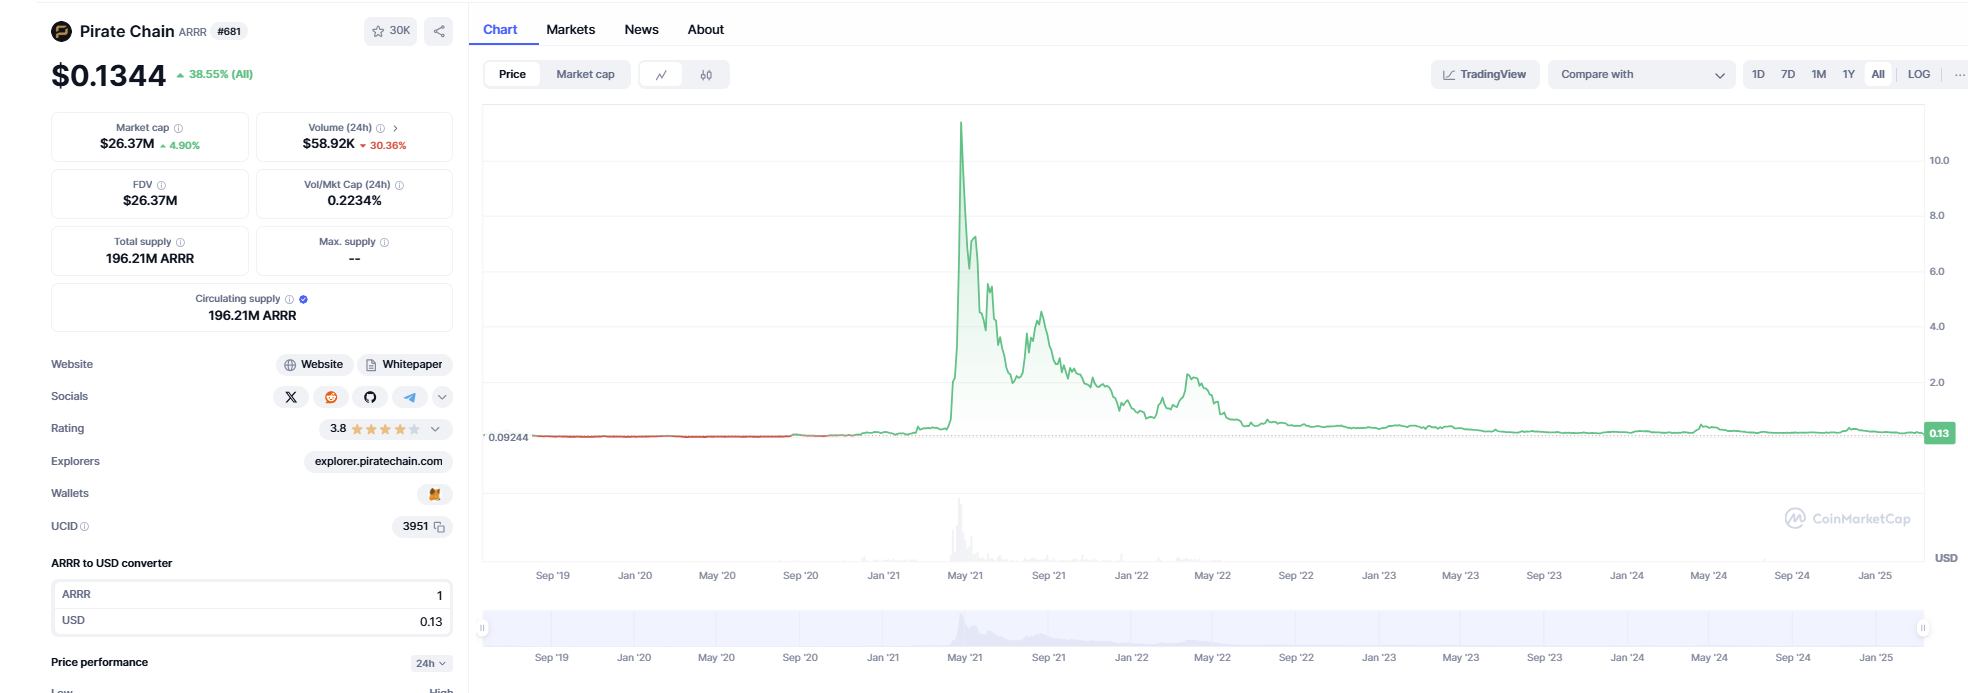1968x693 pixels.
Task: Click the $26.37M market cap value
Action: pos(127,144)
